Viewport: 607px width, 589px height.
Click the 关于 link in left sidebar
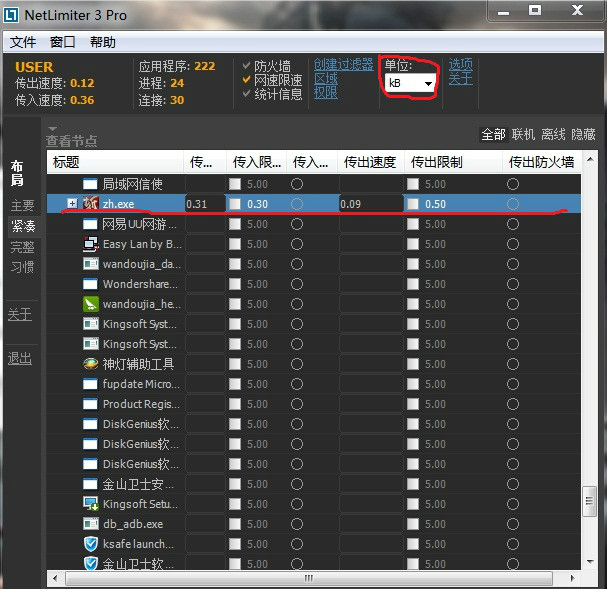point(20,315)
